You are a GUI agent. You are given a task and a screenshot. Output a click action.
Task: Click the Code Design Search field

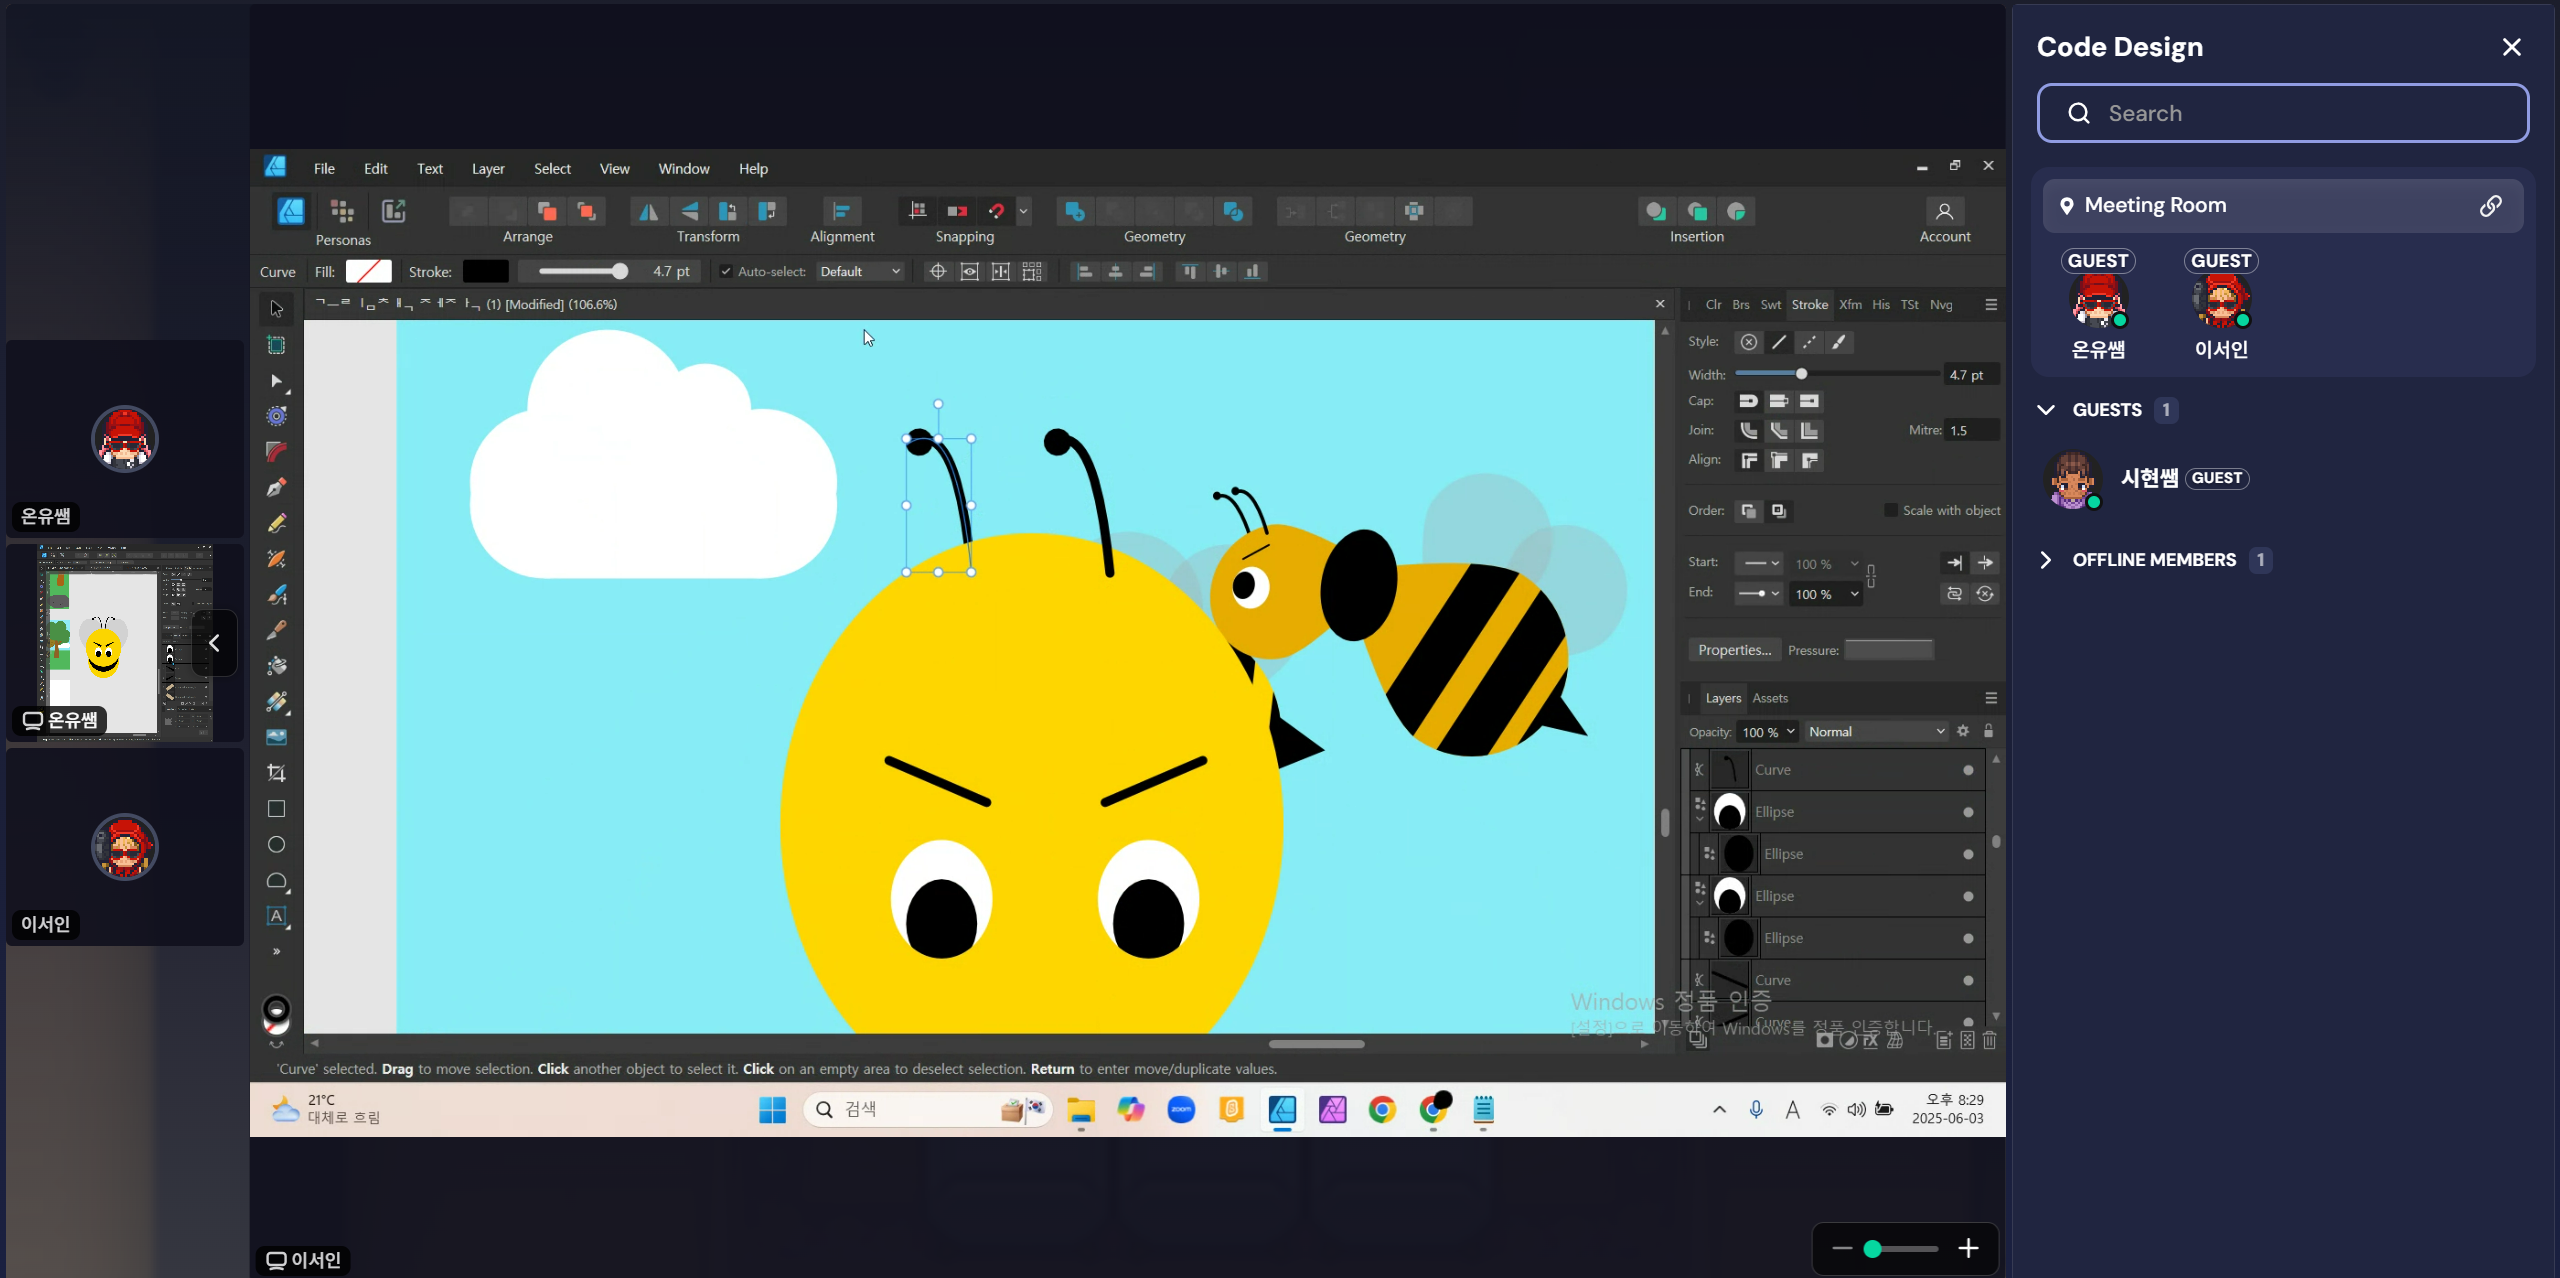[x=2283, y=113]
